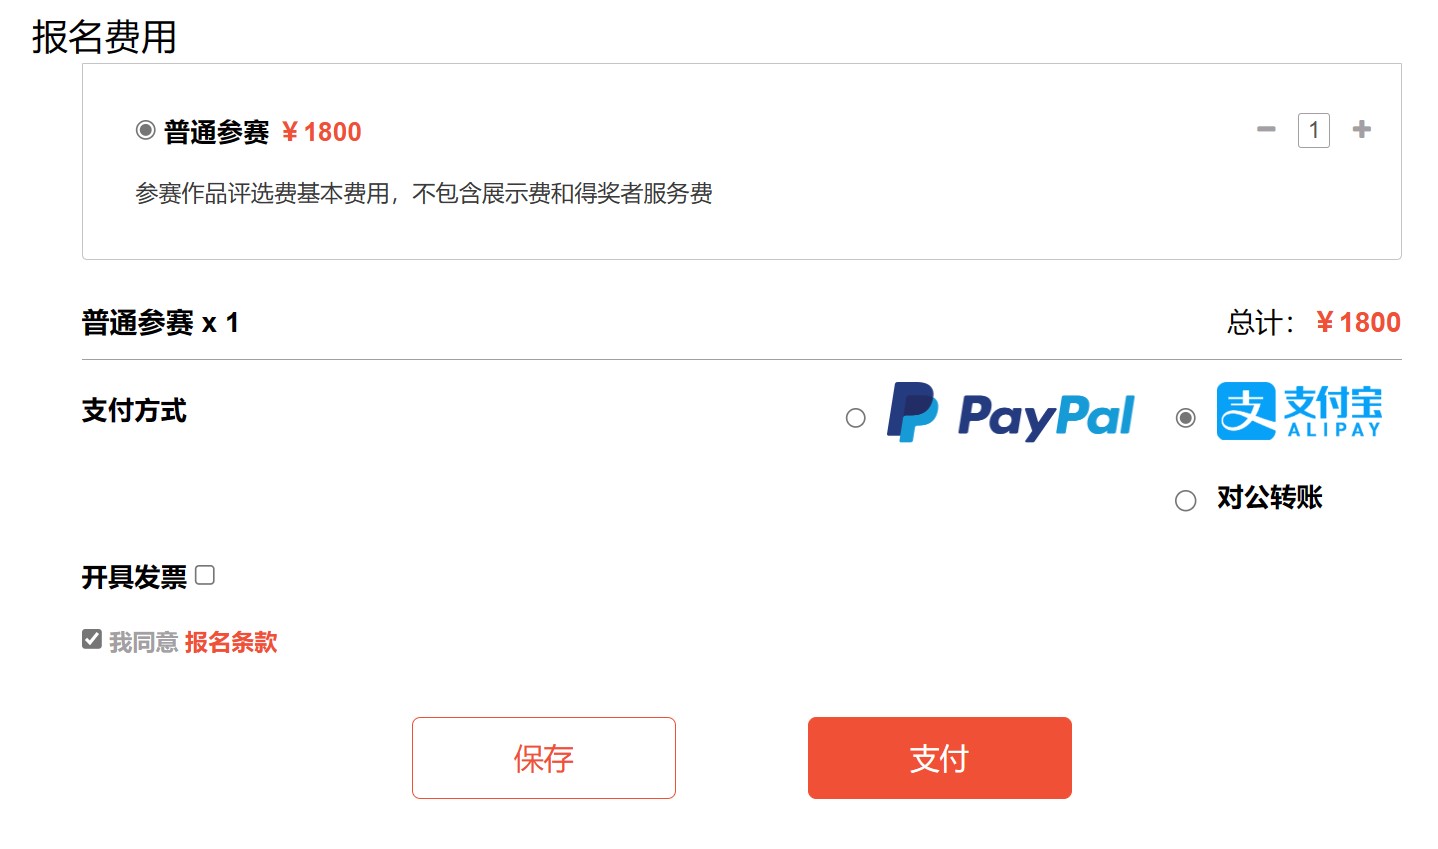Click the red 支付 pay button
The width and height of the screenshot is (1438, 849).
pyautogui.click(x=940, y=758)
